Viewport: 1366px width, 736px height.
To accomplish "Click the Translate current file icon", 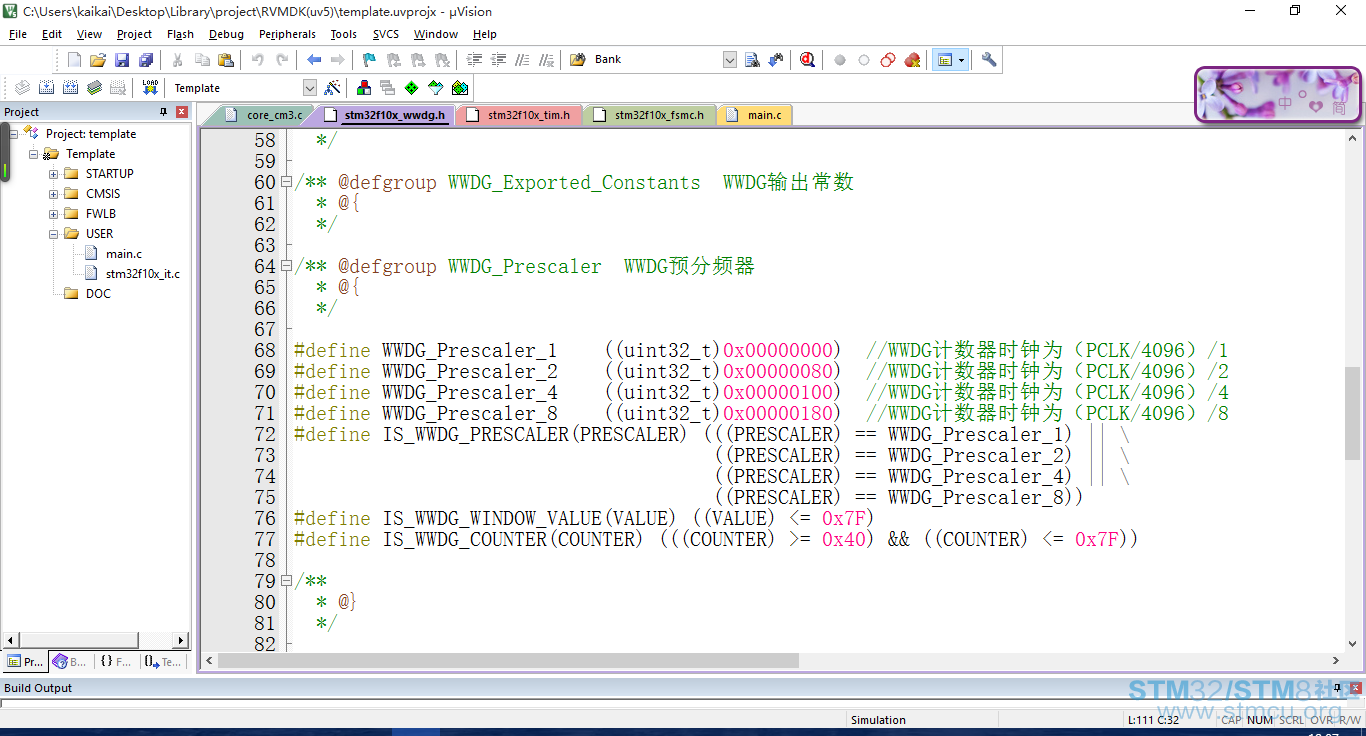I will [x=22, y=88].
